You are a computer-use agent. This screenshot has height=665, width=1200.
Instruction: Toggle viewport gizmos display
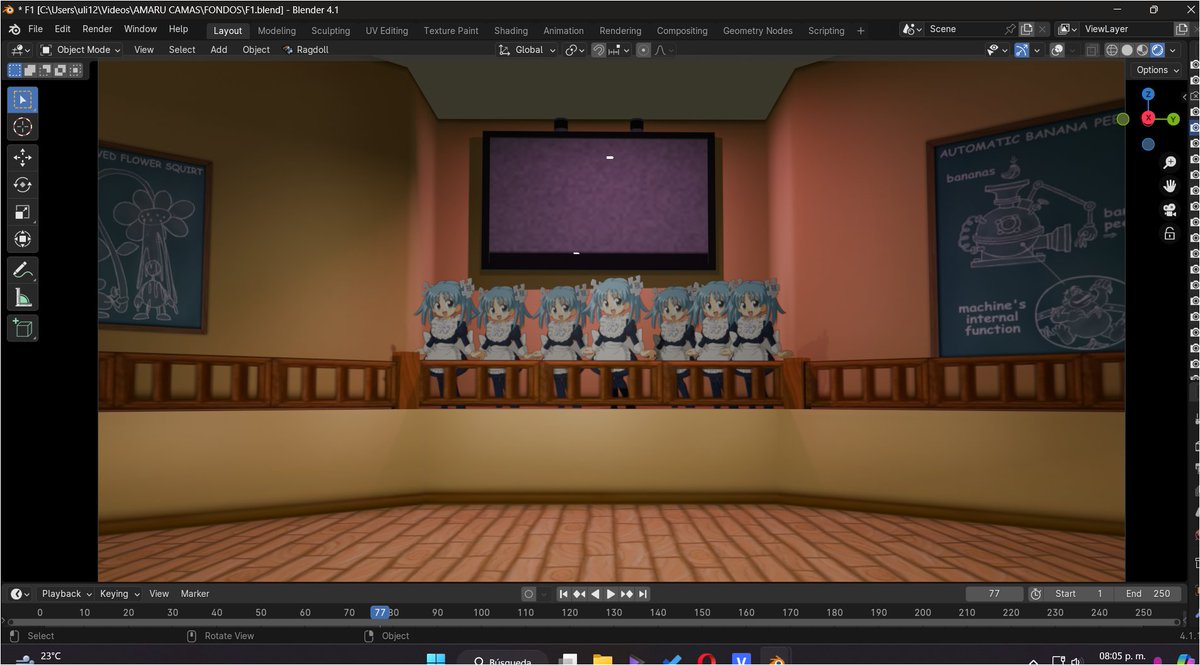pos(1022,50)
